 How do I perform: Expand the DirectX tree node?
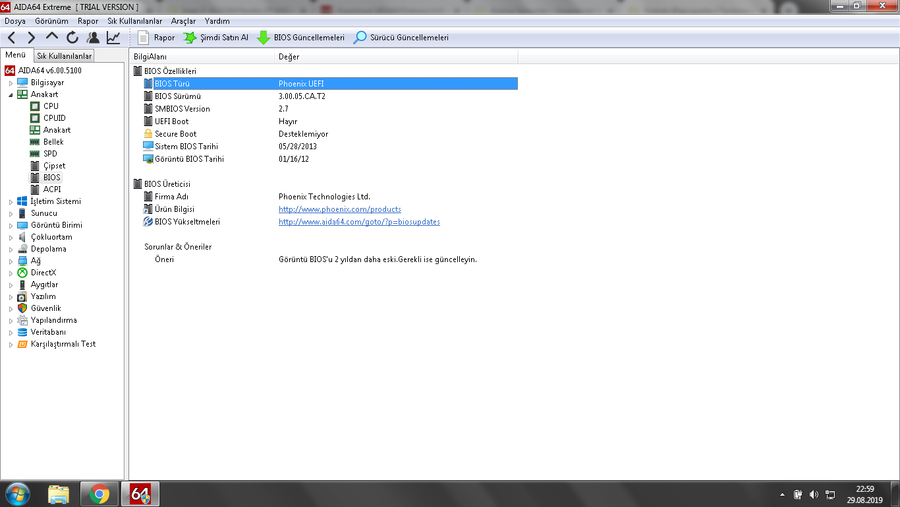pyautogui.click(x=10, y=273)
